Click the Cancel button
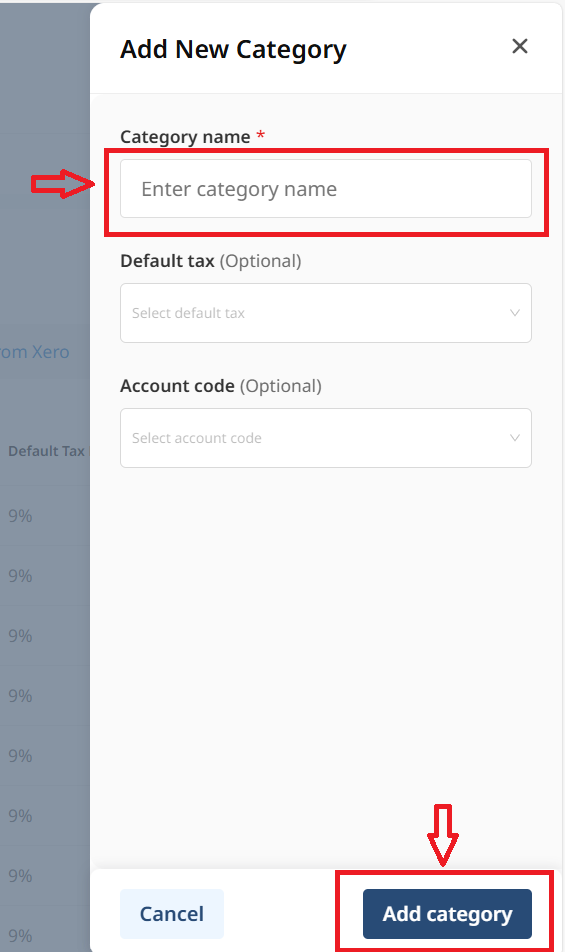The height and width of the screenshot is (952, 565). tap(172, 914)
